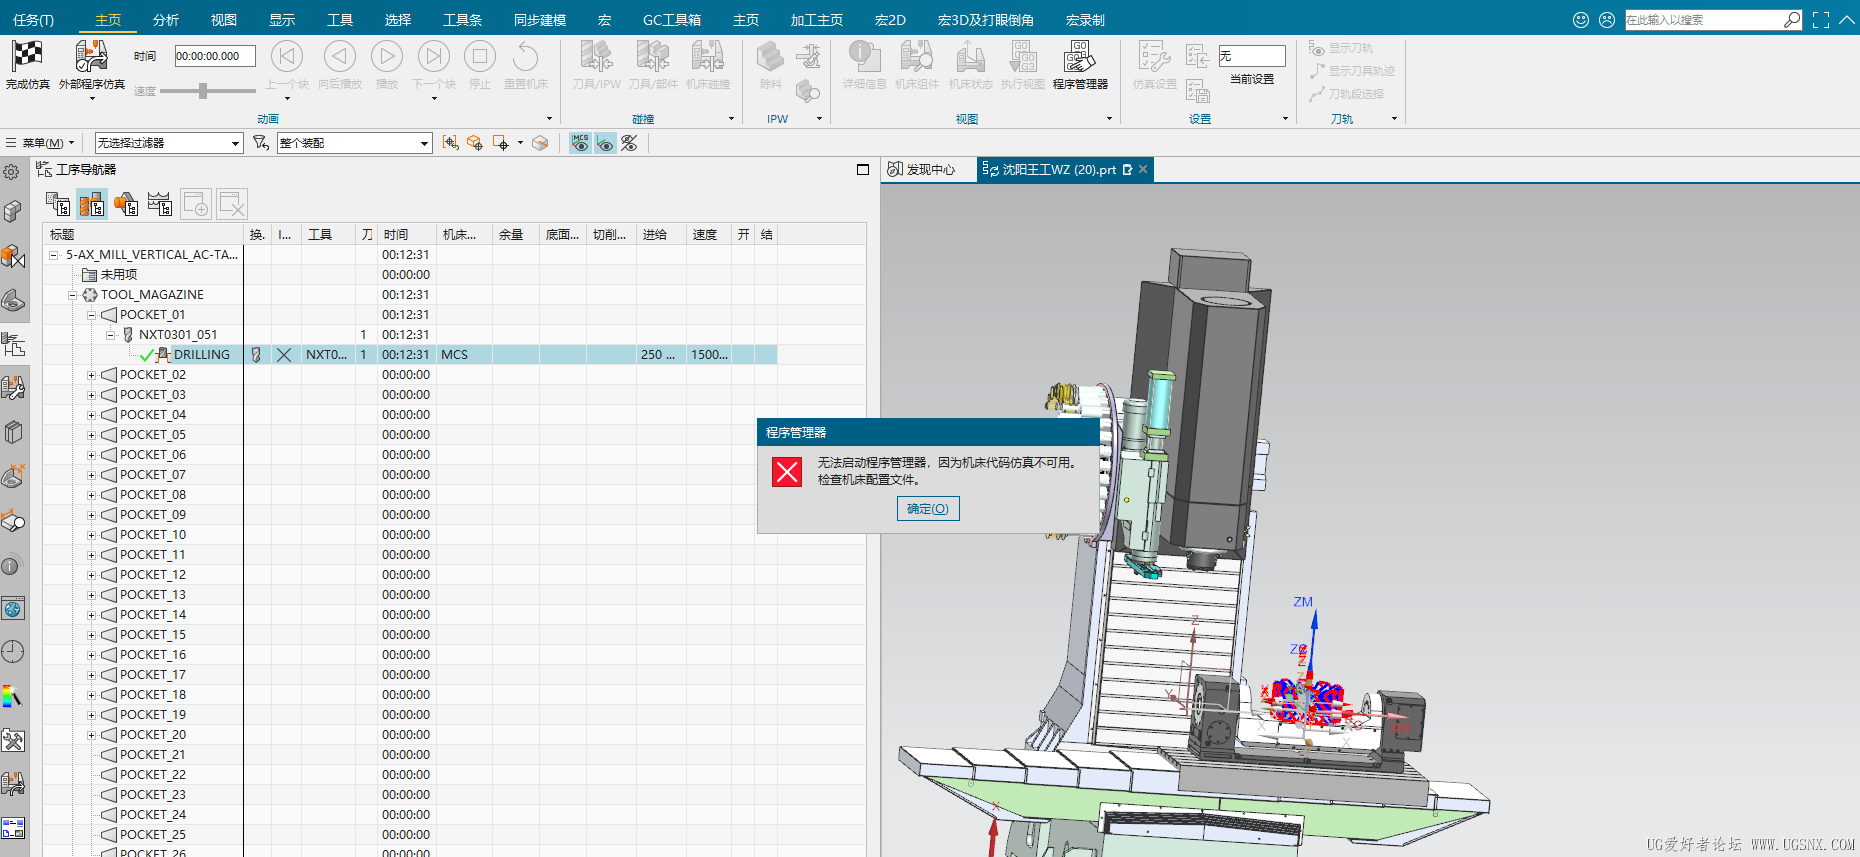Expand the 动画 group options arrow
Image resolution: width=1860 pixels, height=857 pixels.
[x=549, y=119]
